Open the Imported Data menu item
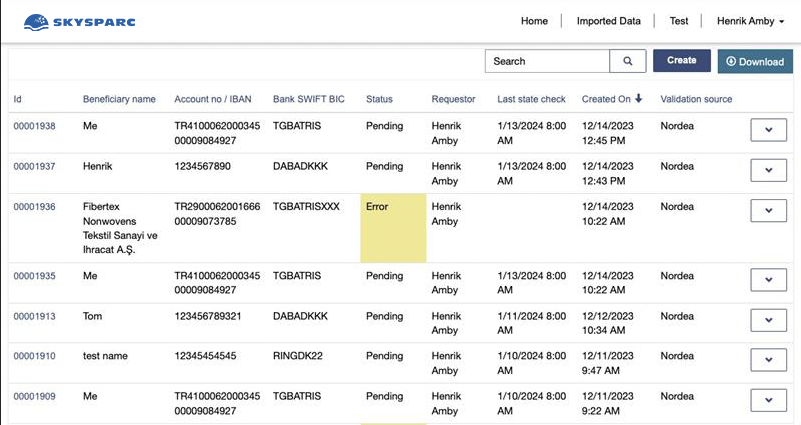The image size is (801, 425). point(608,21)
